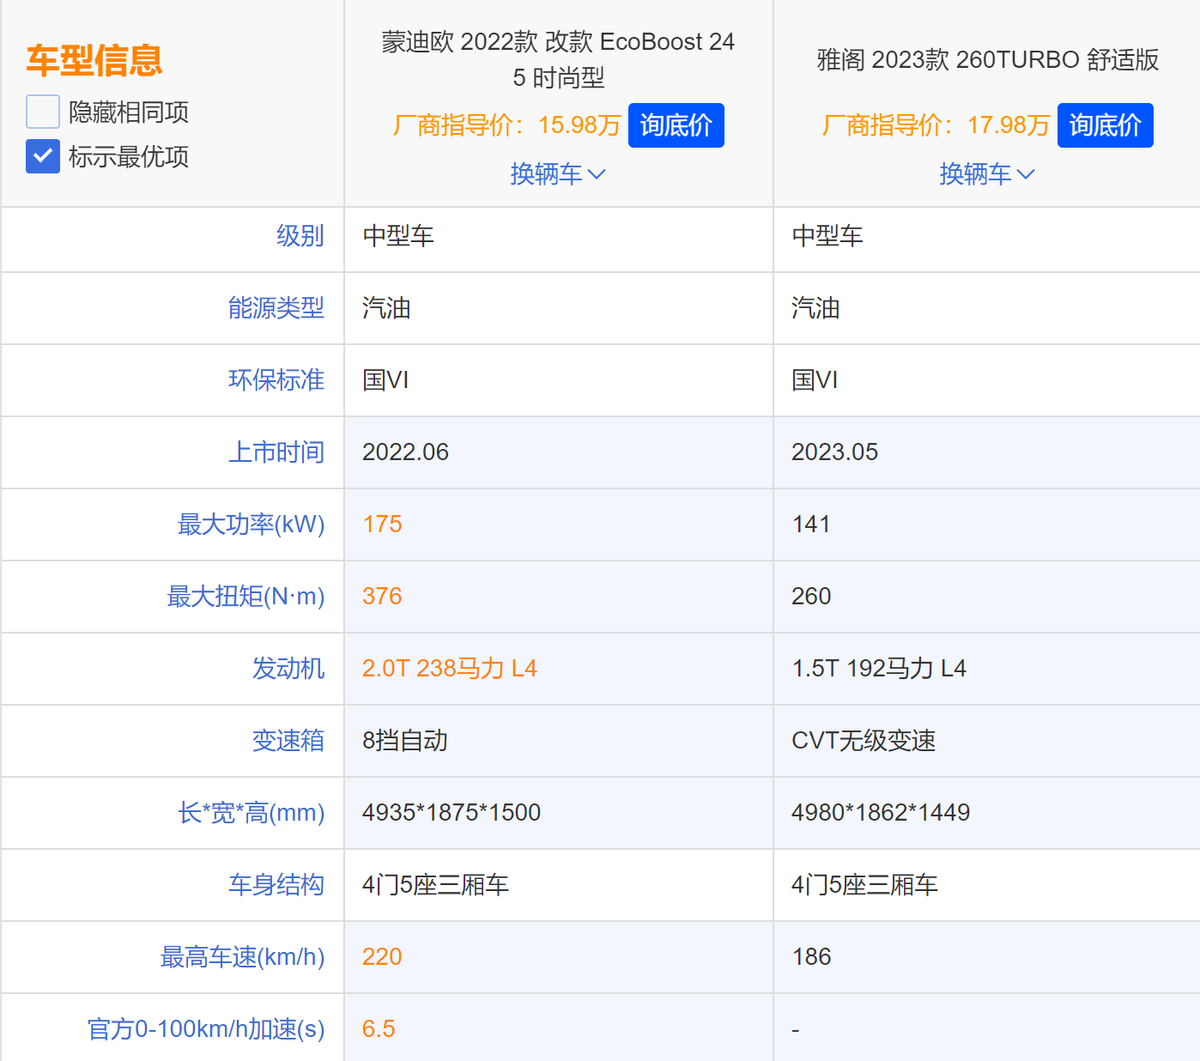Click 询底价 button for 雅阁
Screen dimensions: 1200x1061
pos(1105,125)
